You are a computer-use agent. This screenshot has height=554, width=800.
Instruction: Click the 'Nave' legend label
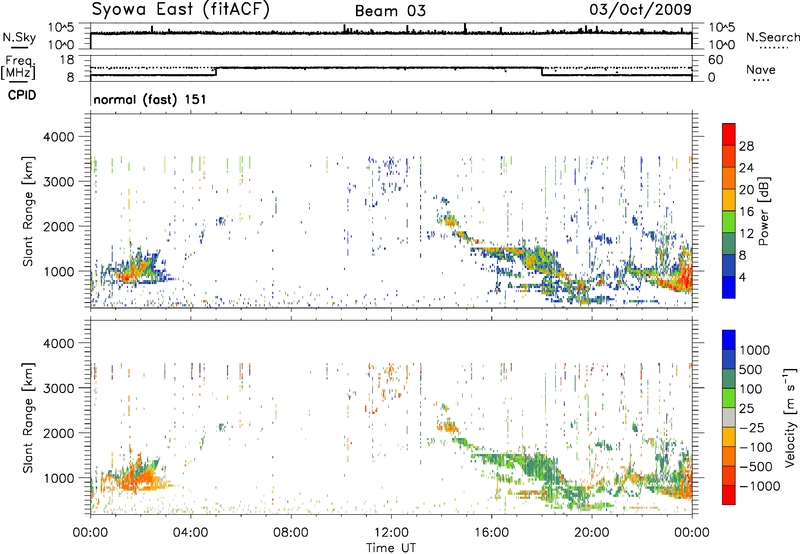click(x=761, y=70)
